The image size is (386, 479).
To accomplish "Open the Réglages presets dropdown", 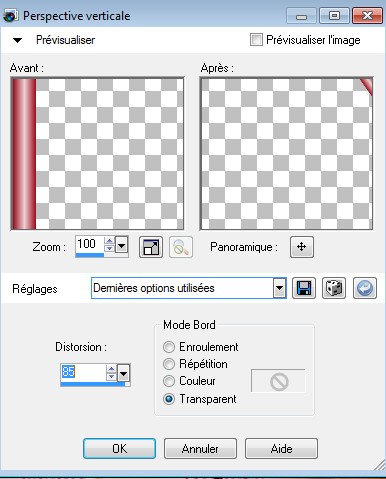I will coord(279,288).
